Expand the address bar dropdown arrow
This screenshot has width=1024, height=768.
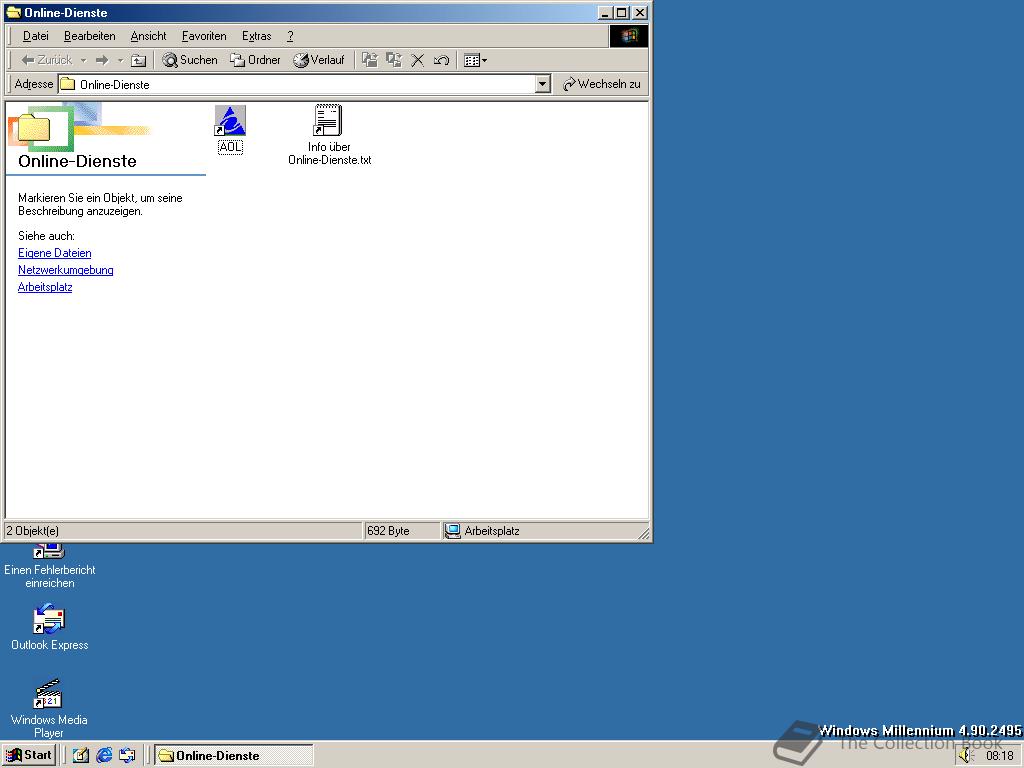pyautogui.click(x=543, y=84)
